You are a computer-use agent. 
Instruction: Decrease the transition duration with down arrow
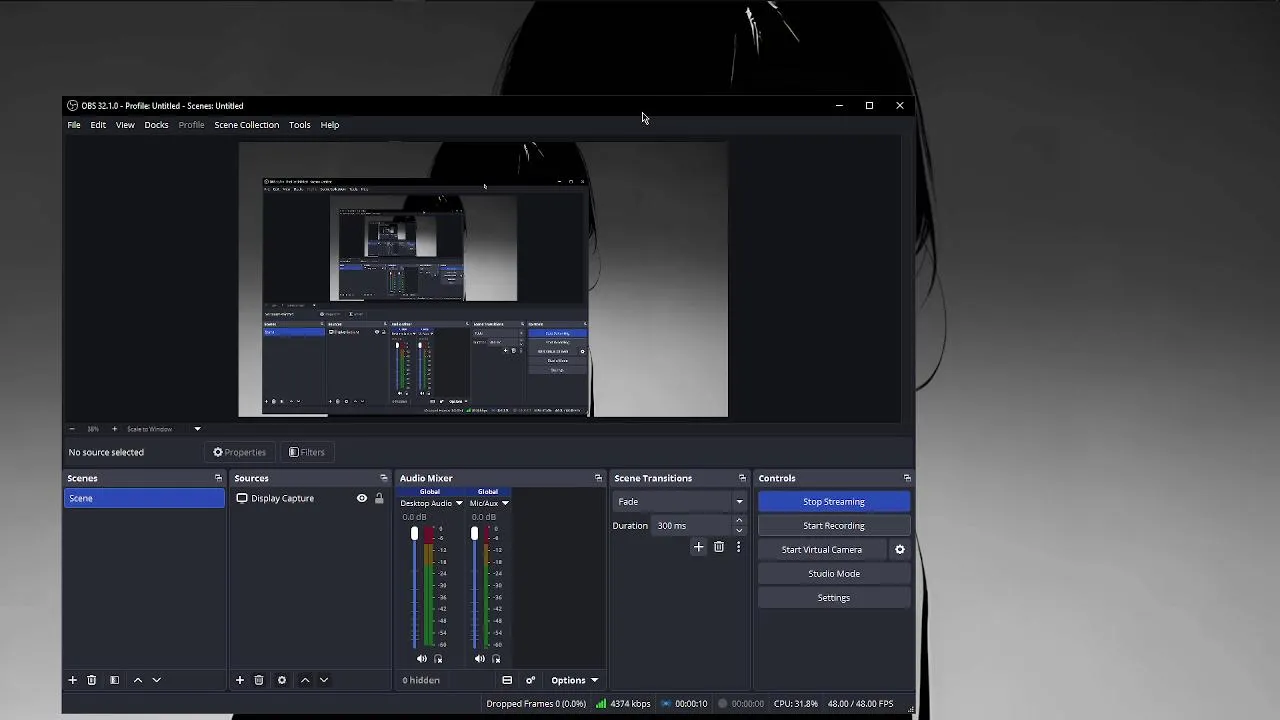click(x=739, y=530)
